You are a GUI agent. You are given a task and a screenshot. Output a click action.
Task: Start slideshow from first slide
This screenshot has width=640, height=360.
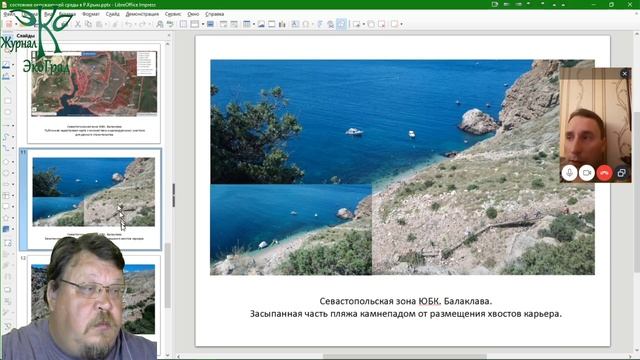[x=223, y=24]
